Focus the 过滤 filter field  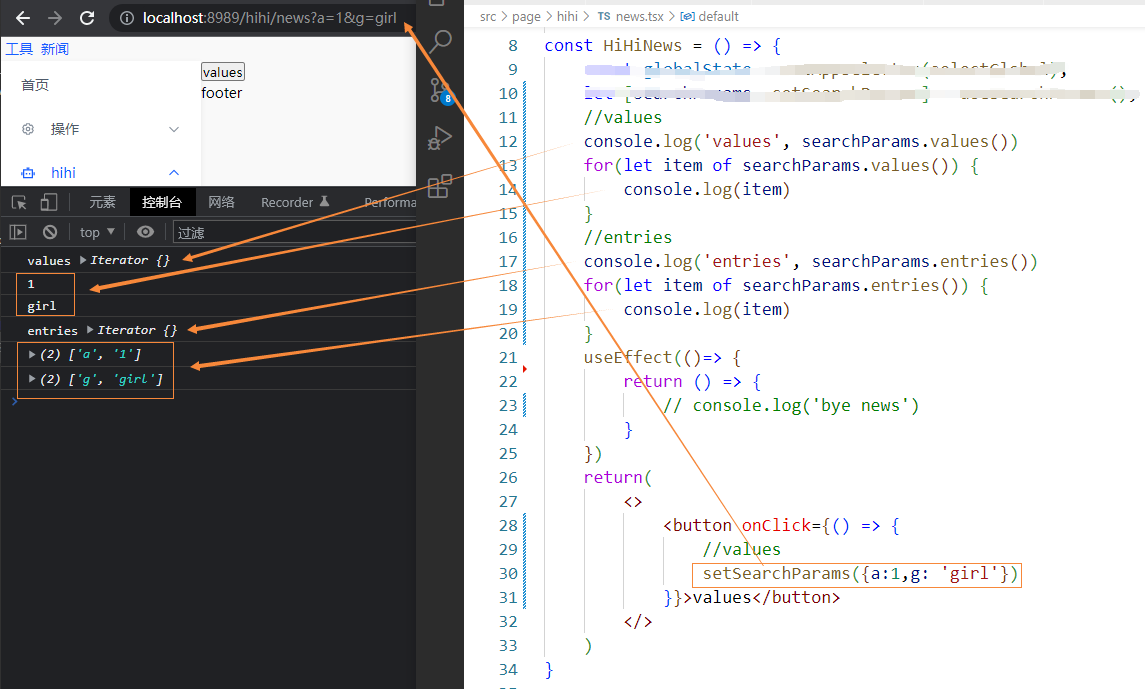coord(294,233)
